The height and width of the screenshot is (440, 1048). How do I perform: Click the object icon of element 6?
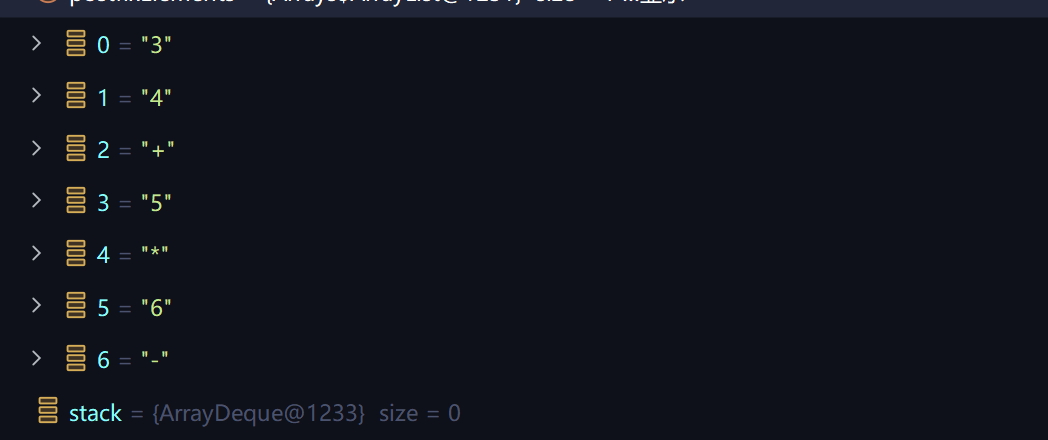click(76, 358)
